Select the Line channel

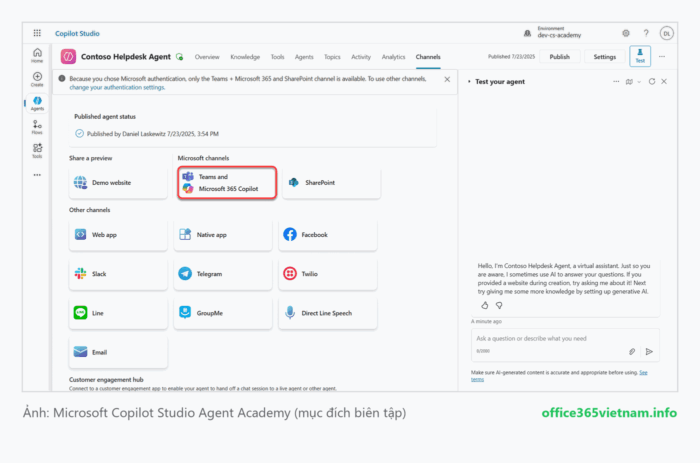pyautogui.click(x=118, y=313)
